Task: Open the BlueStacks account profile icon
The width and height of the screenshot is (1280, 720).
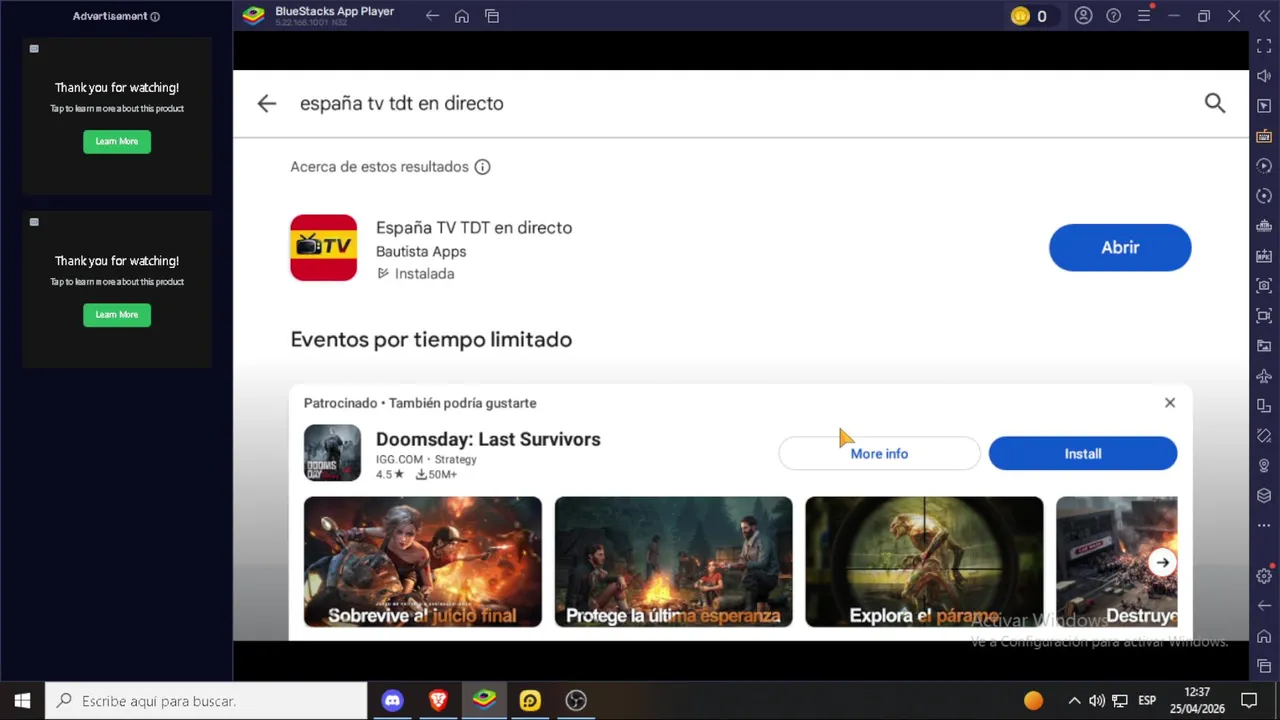Action: coord(1083,16)
